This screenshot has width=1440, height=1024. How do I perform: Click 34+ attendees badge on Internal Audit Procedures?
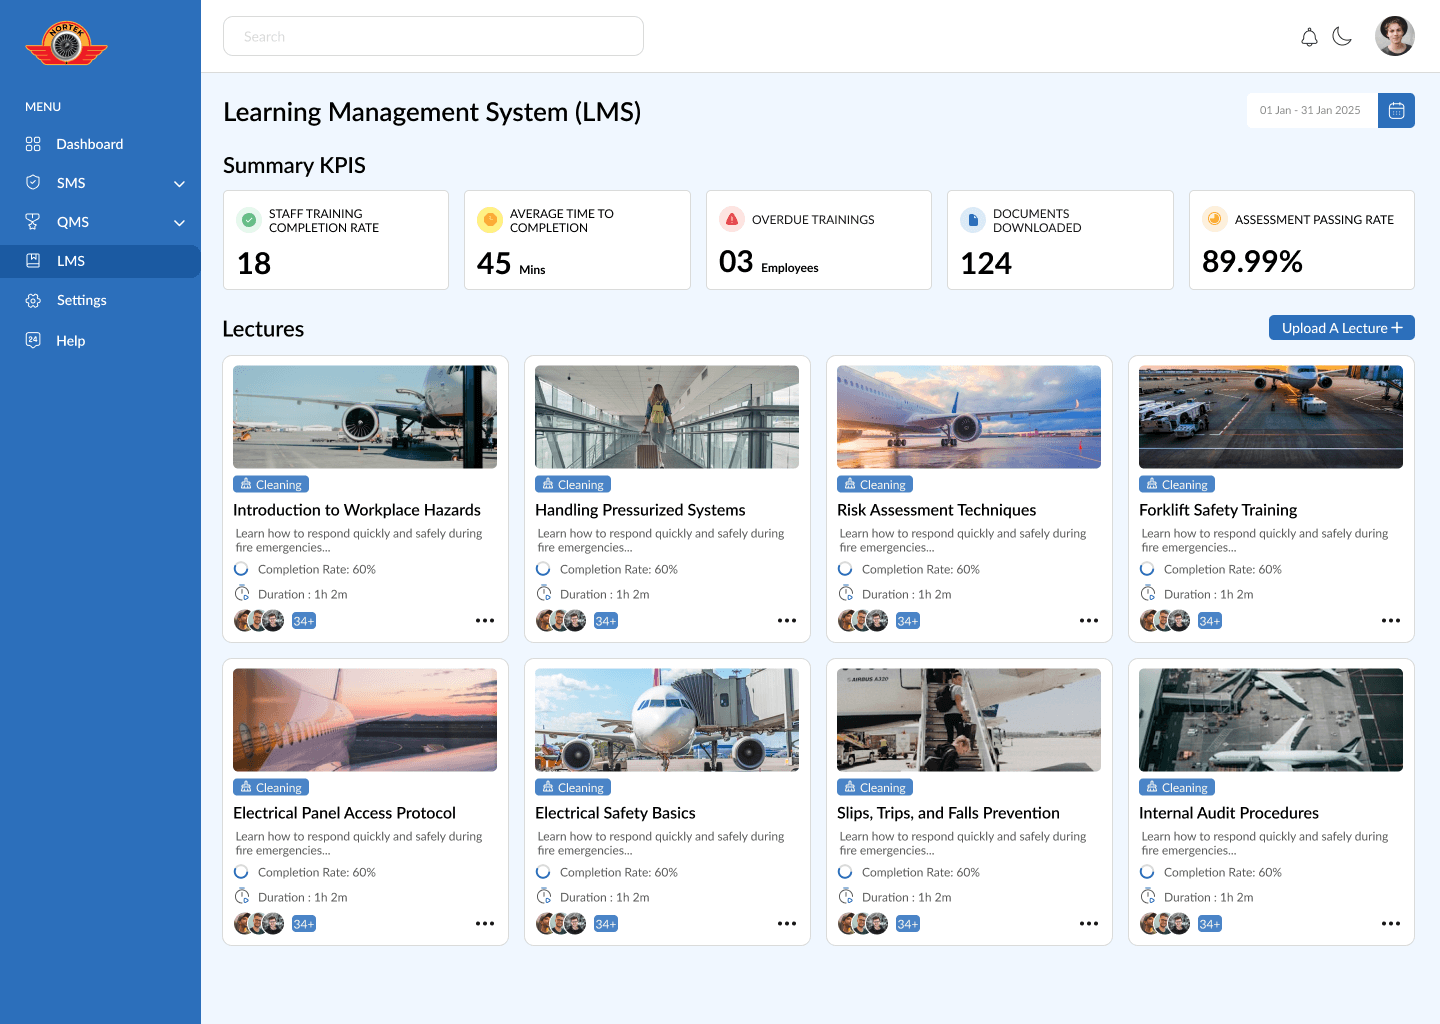tap(1210, 924)
